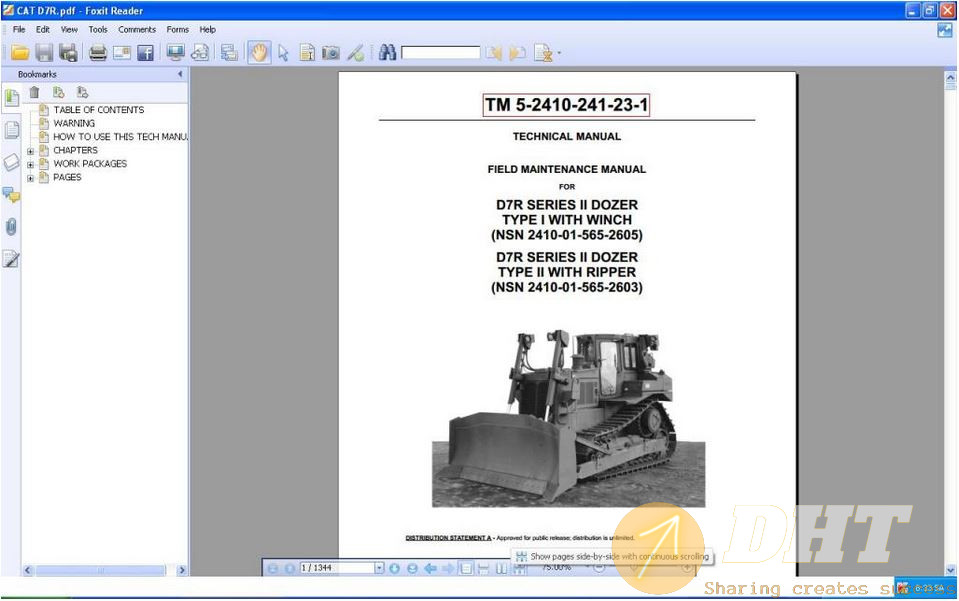The image size is (959, 601).
Task: Click the stacked windows toolbar icon
Action: (229, 53)
